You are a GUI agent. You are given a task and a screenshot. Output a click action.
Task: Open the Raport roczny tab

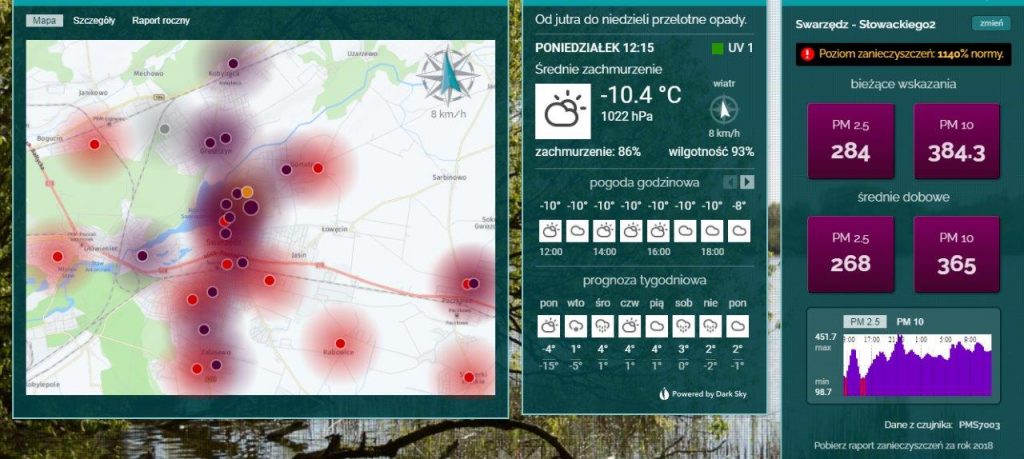click(x=161, y=20)
